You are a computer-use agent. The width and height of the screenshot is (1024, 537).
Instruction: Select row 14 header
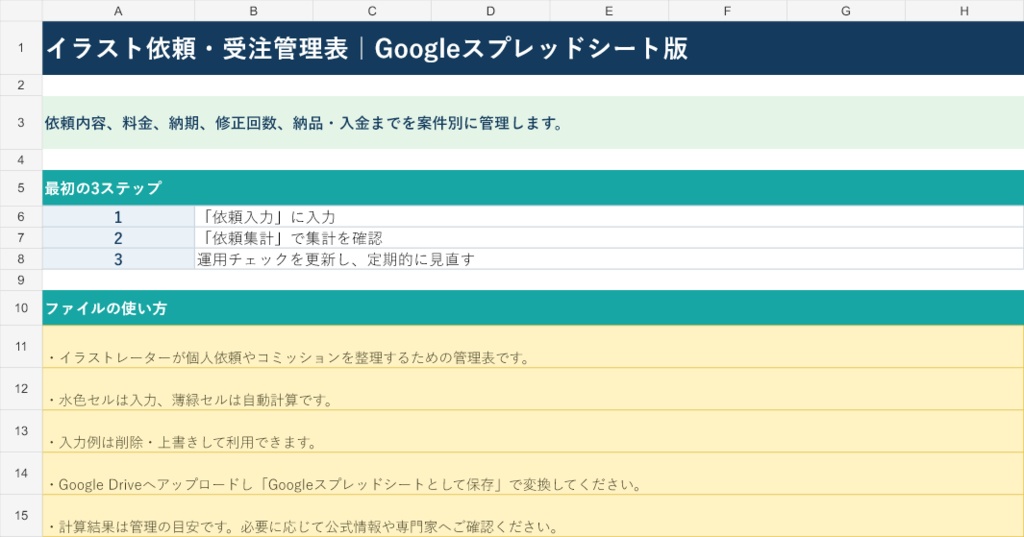coord(21,473)
